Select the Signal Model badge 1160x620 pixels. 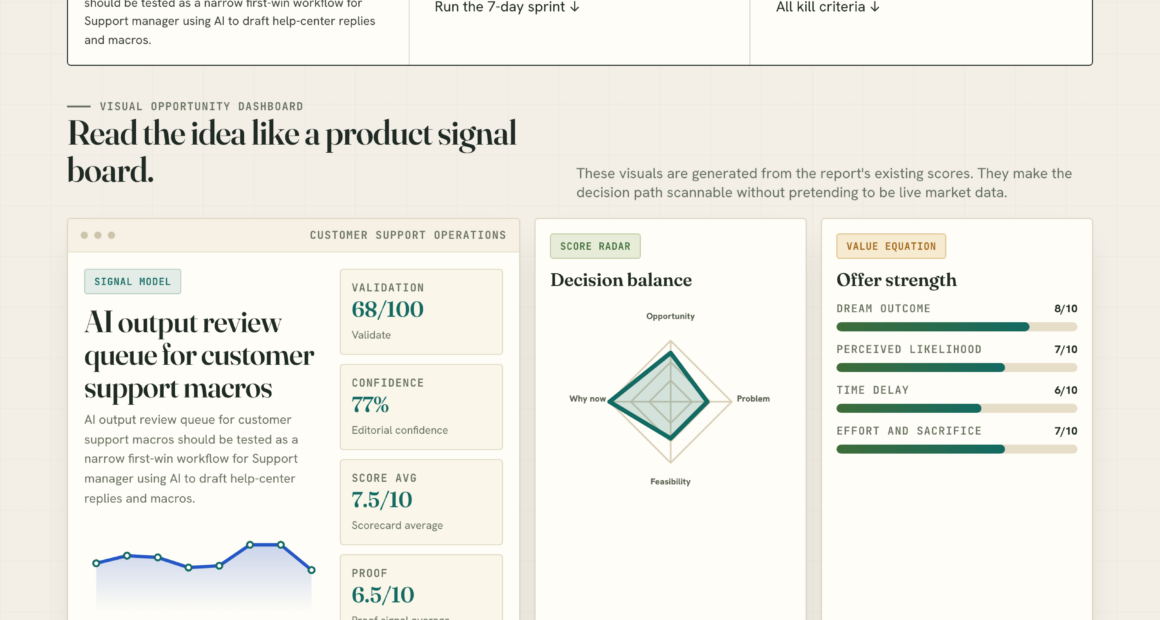click(x=132, y=281)
